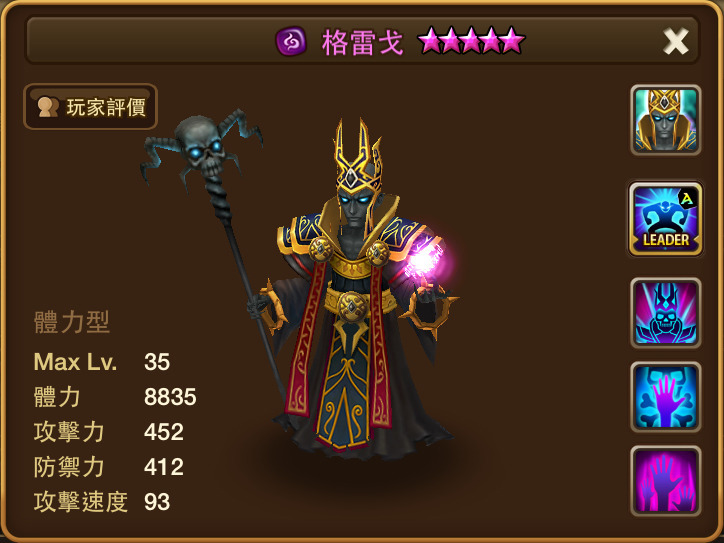Click the 攻擊力 452 stat row
The width and height of the screenshot is (724, 543).
point(109,432)
